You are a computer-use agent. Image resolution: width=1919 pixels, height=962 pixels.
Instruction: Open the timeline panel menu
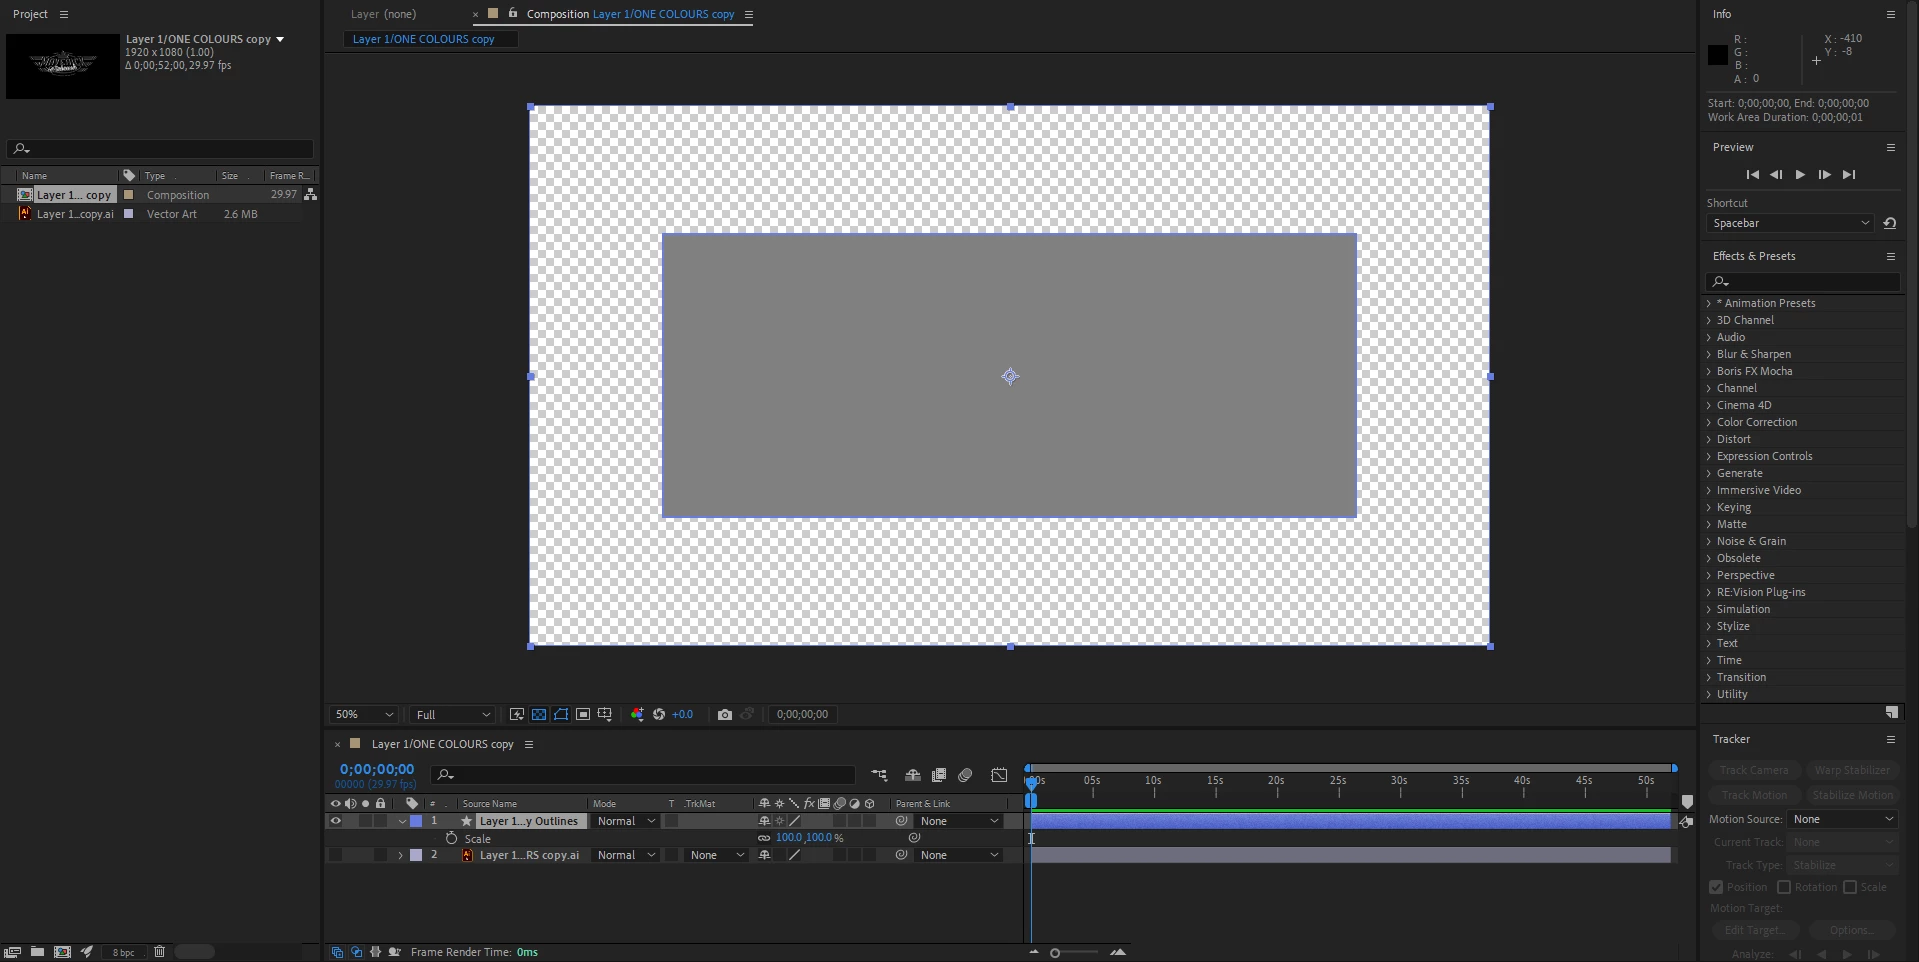(529, 744)
